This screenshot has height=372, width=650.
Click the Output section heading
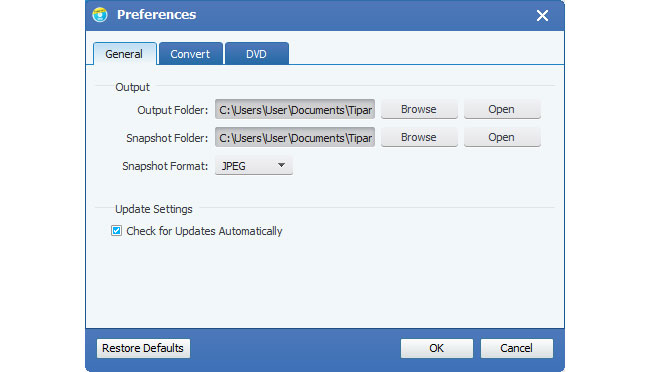pyautogui.click(x=132, y=87)
